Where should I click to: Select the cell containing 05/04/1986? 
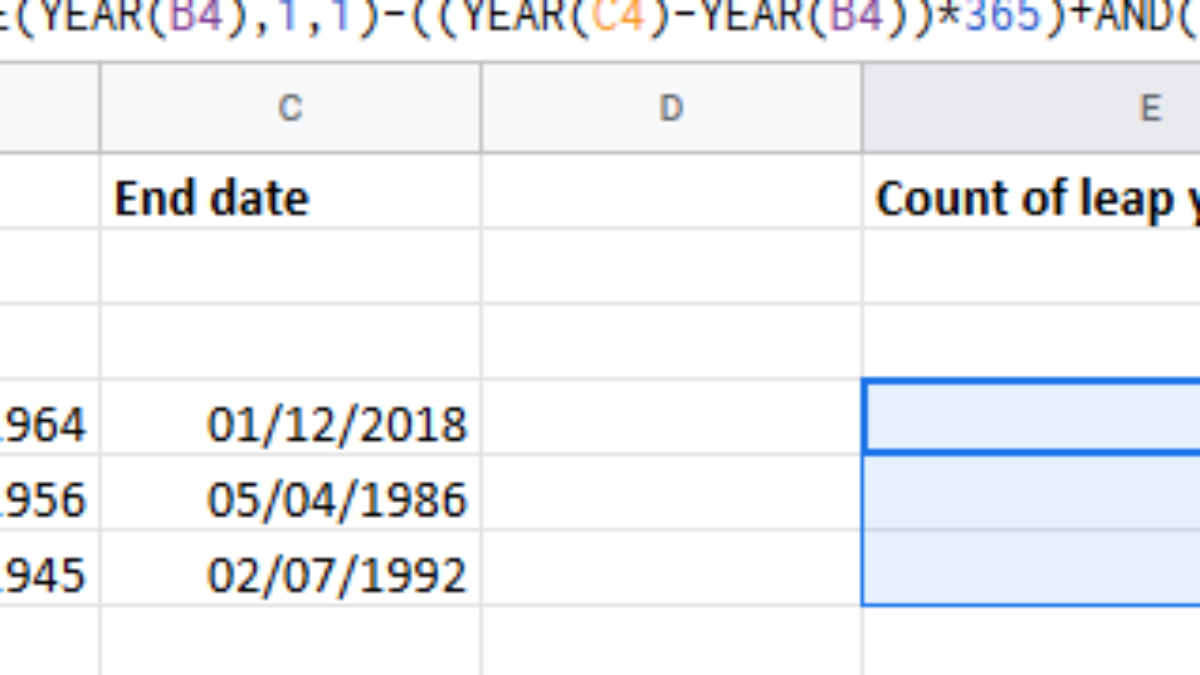pyautogui.click(x=290, y=500)
